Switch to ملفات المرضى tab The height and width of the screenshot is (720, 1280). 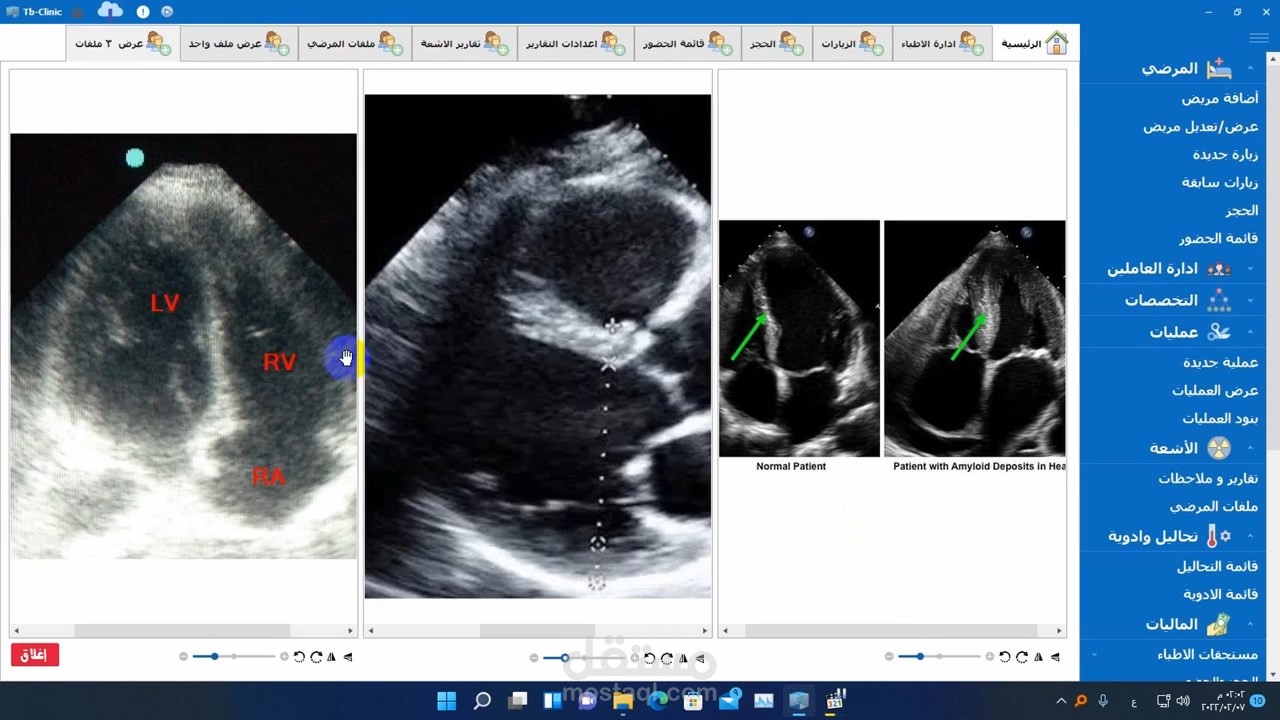tap(355, 44)
